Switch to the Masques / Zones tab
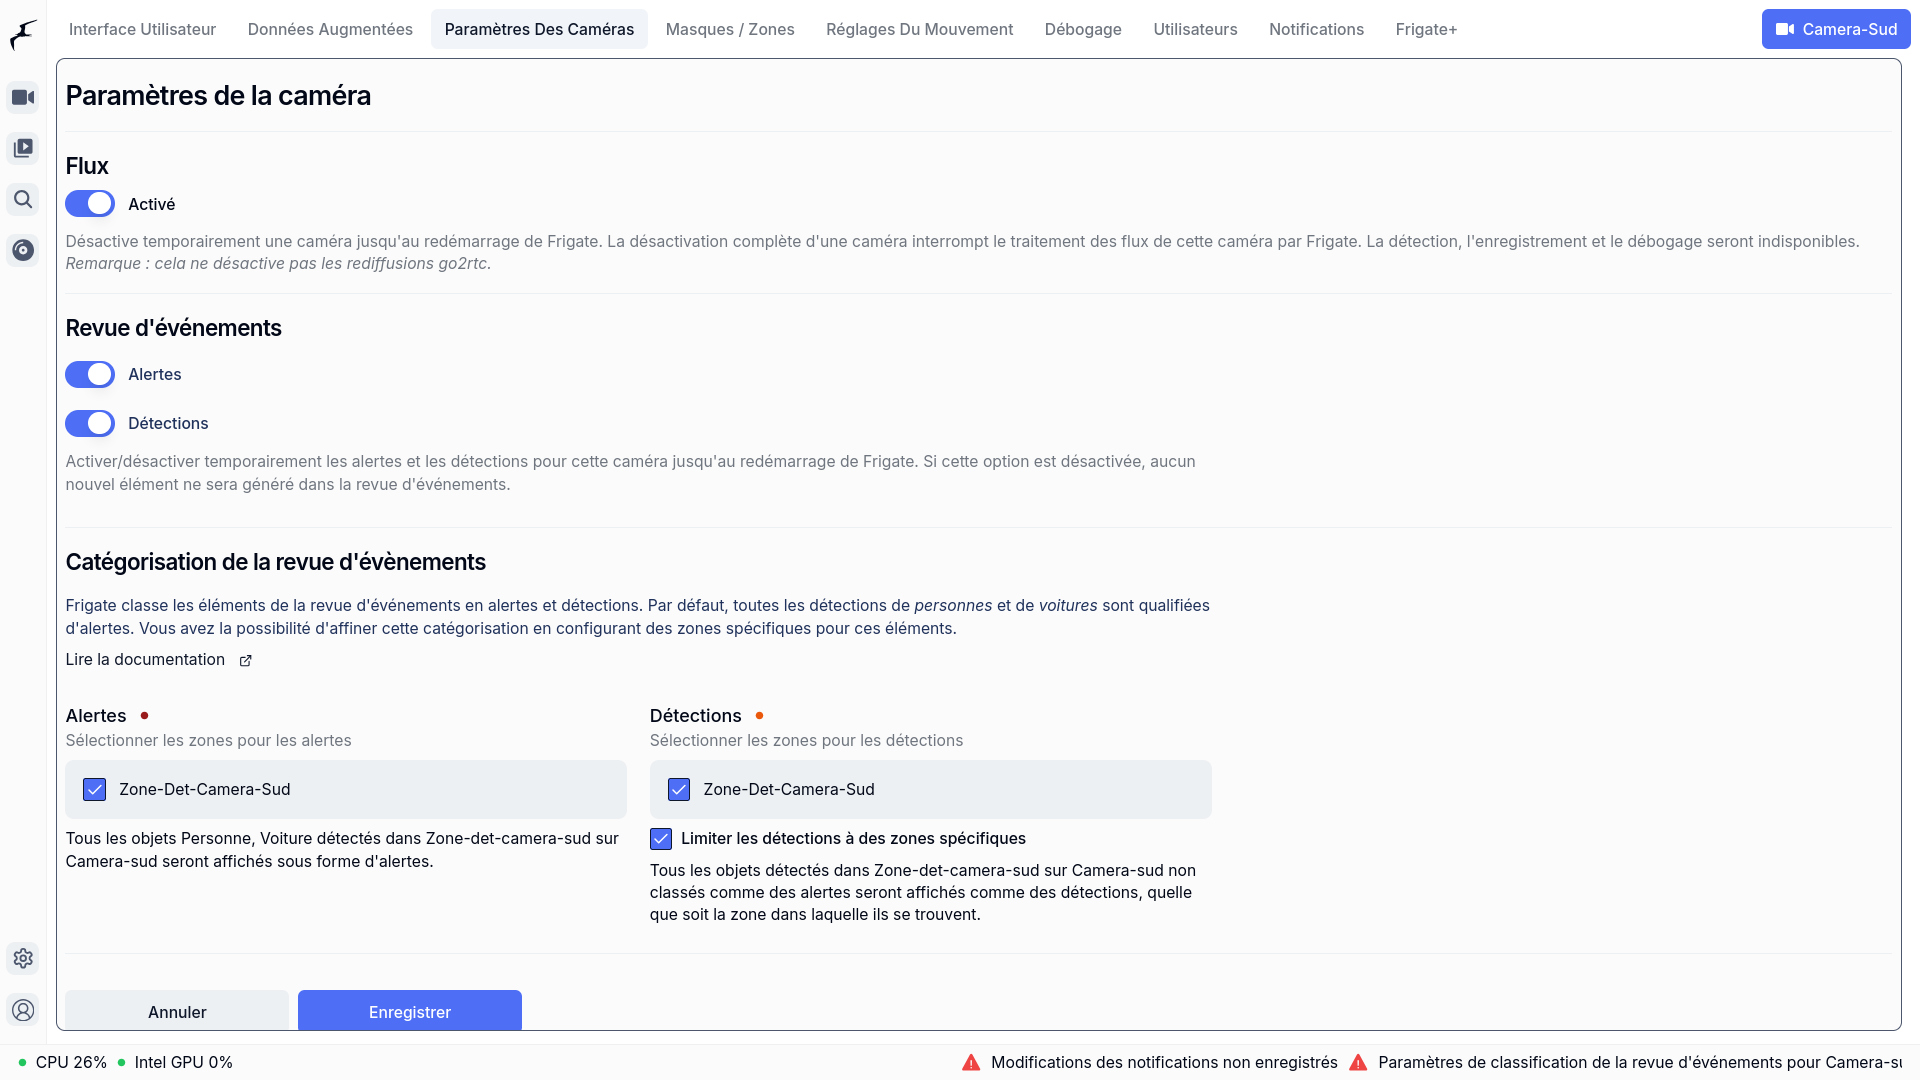Viewport: 1920px width, 1080px height. 729,29
